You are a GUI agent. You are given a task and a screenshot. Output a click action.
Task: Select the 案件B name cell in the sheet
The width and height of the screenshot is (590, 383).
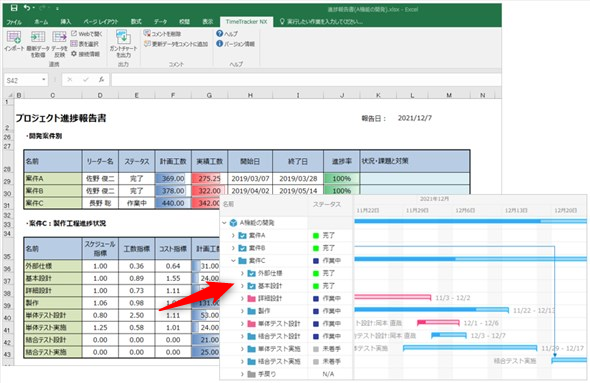click(53, 191)
